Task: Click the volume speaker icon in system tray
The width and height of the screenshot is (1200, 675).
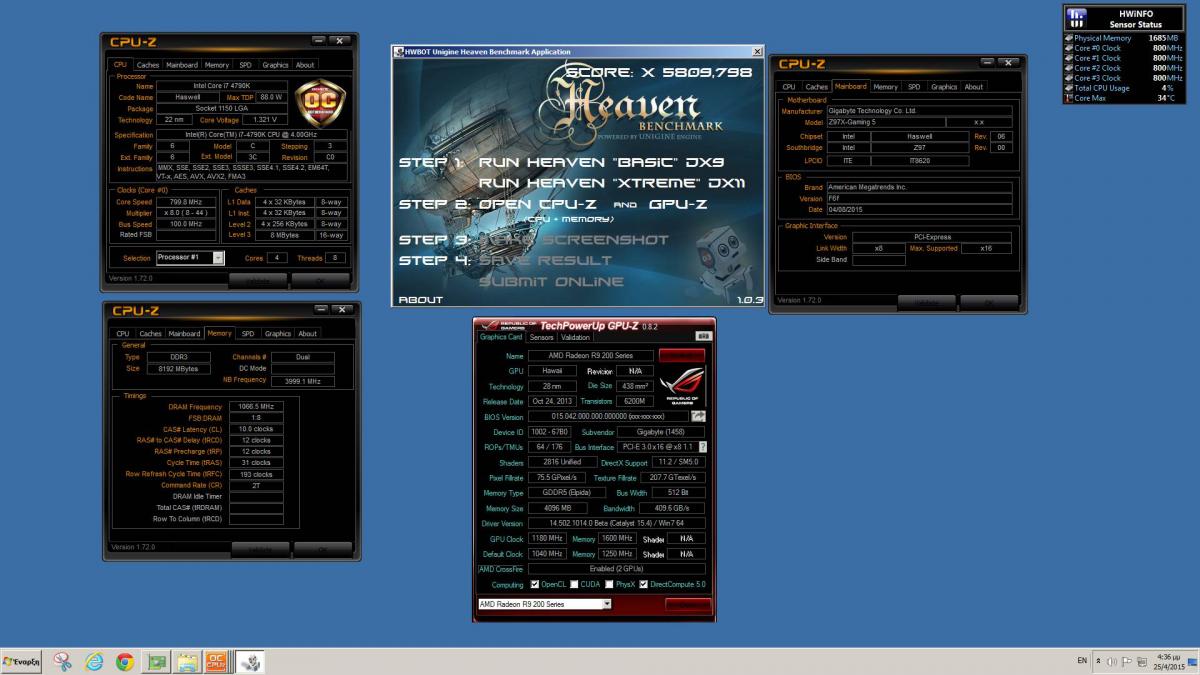Action: [1113, 661]
